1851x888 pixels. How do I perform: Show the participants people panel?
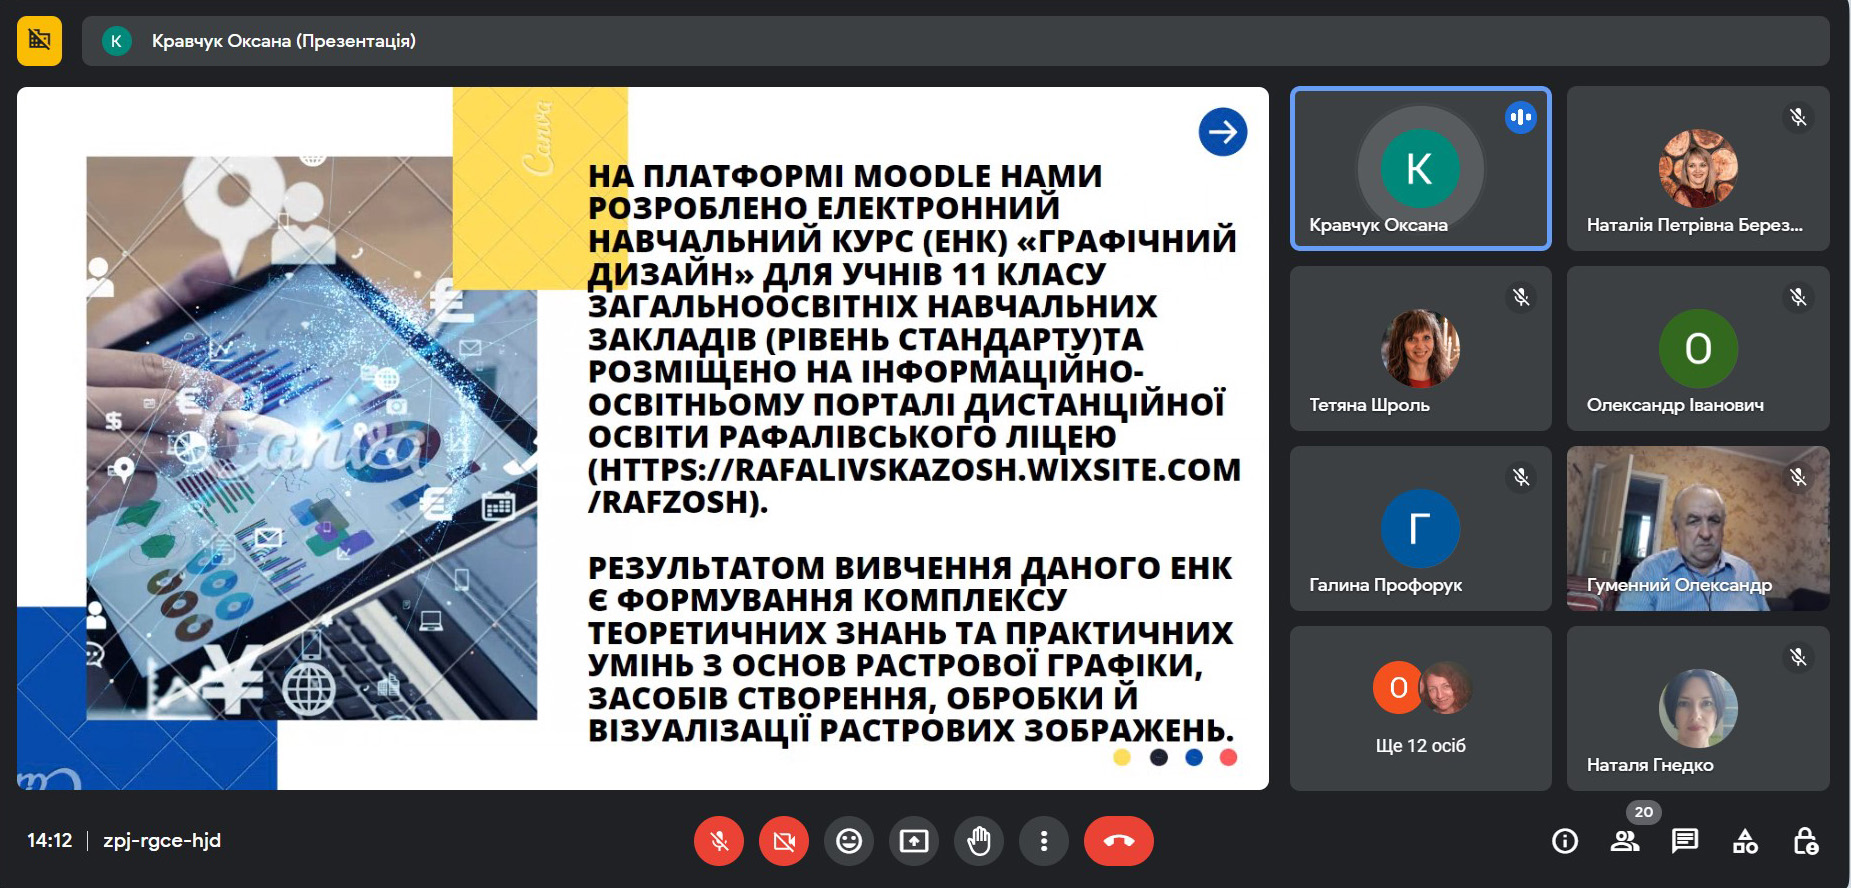(x=1625, y=841)
